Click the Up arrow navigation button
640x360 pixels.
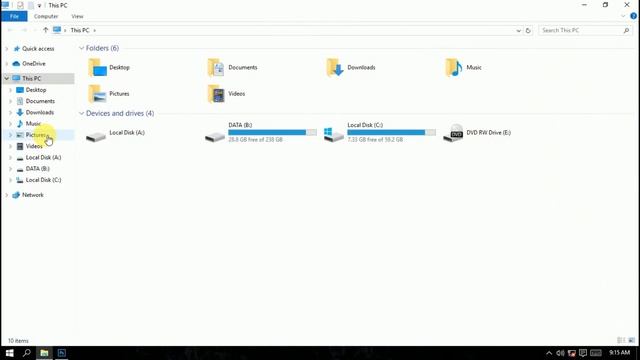46,30
